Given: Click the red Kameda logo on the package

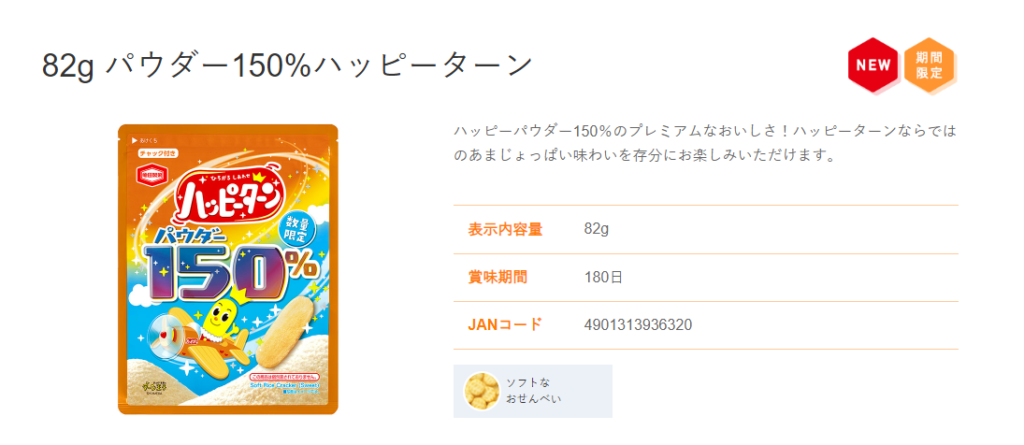Looking at the screenshot, I should 151,179.
